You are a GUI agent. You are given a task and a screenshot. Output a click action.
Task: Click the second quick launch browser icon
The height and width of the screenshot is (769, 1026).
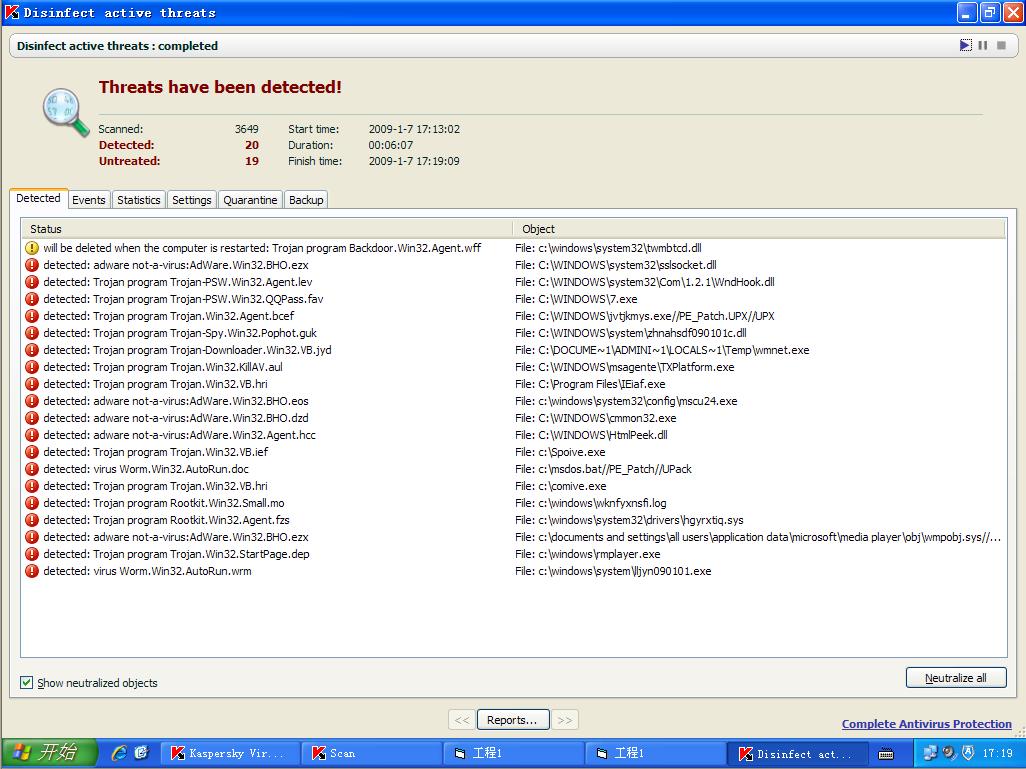pyautogui.click(x=141, y=753)
